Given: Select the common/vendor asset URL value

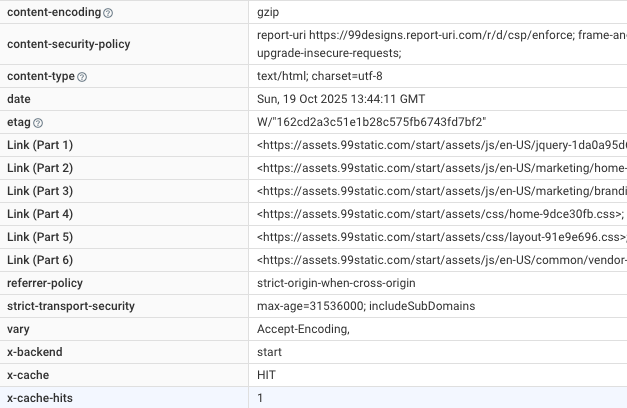Looking at the screenshot, I should [x=441, y=260].
